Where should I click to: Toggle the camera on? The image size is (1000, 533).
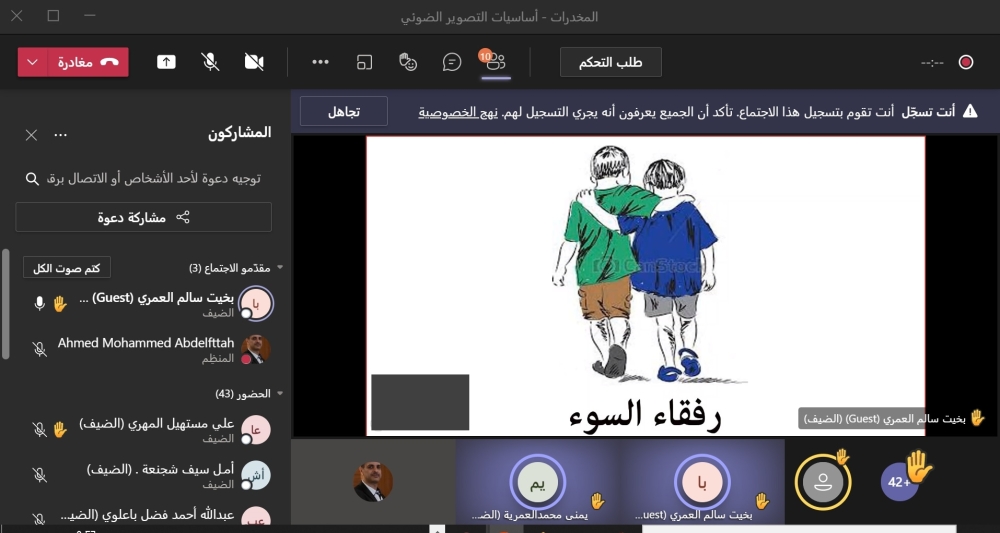[254, 62]
